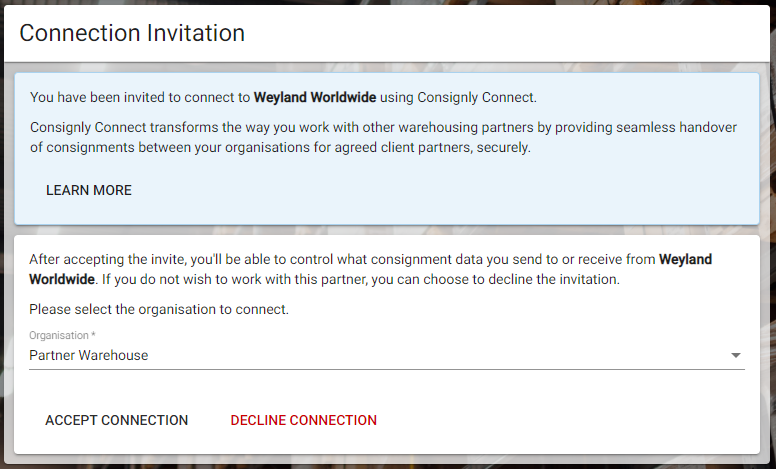The width and height of the screenshot is (776, 469).
Task: Click bold Weyland Worldwide in blue panel
Action: [315, 97]
